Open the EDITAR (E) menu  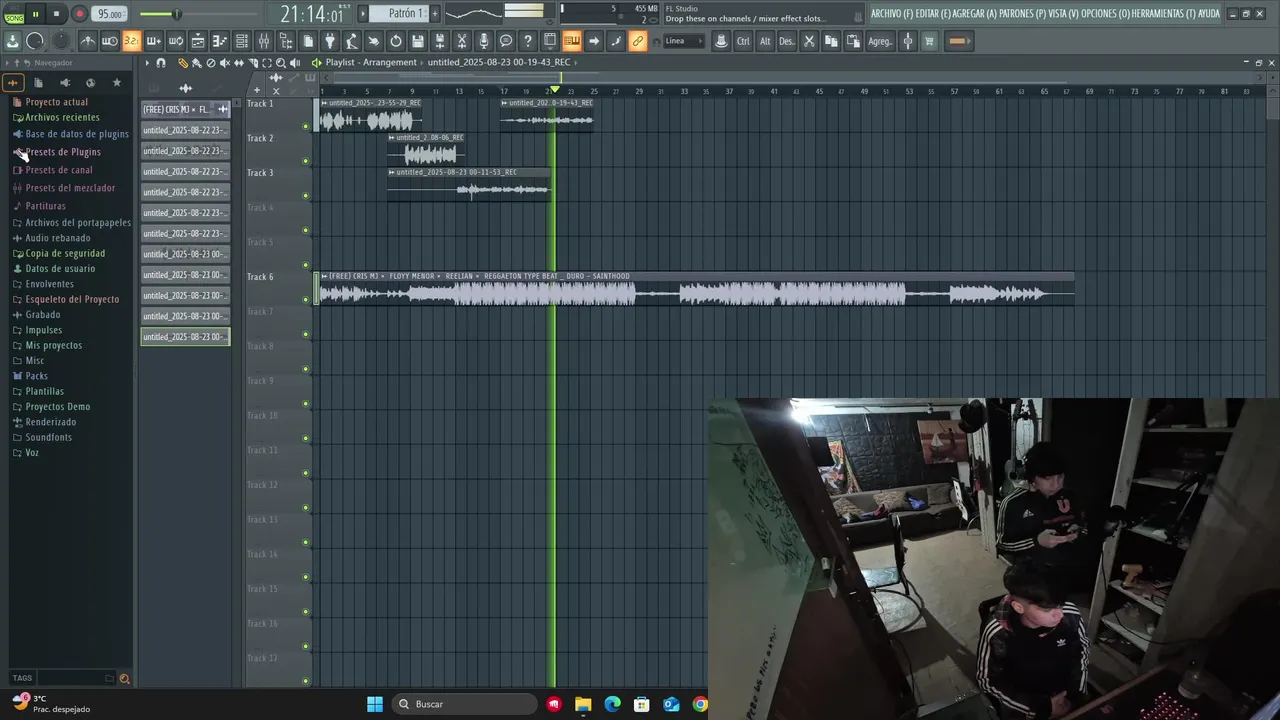tap(933, 14)
